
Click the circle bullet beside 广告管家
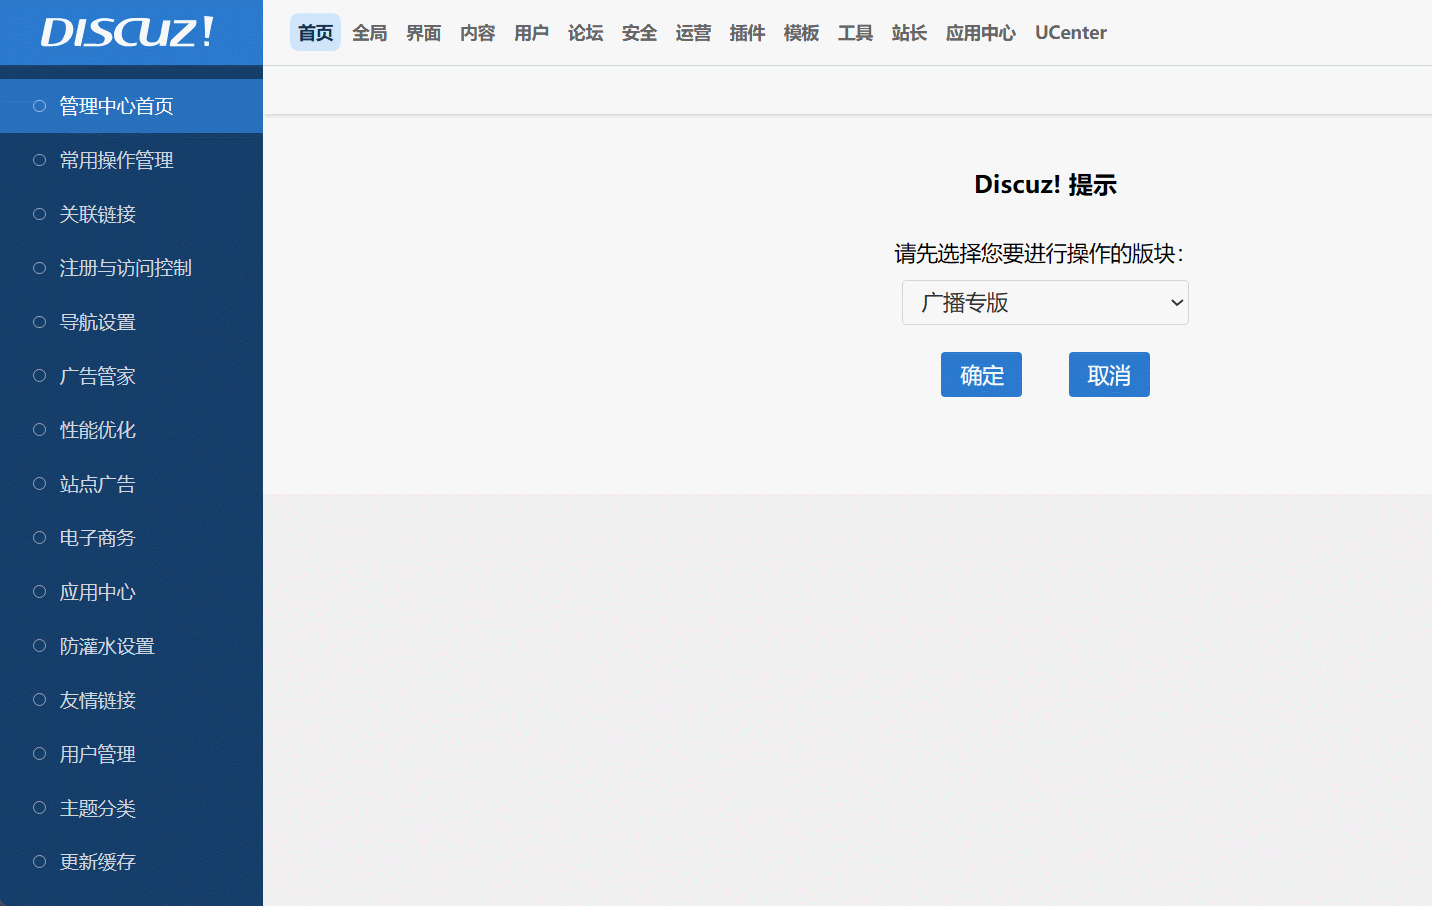coord(40,376)
